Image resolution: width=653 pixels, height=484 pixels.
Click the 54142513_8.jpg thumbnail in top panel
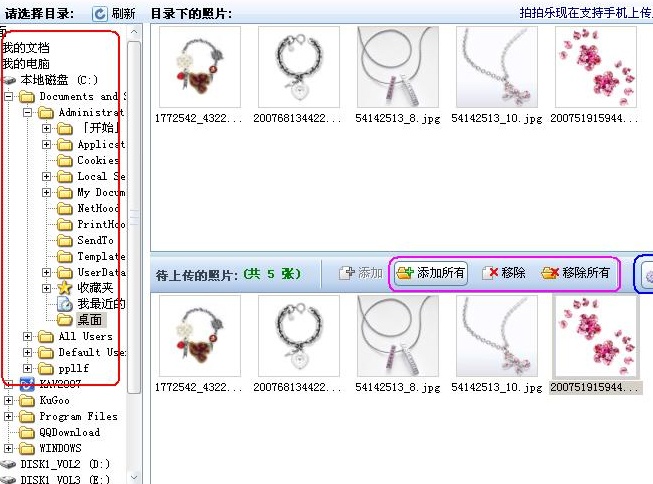click(x=397, y=66)
